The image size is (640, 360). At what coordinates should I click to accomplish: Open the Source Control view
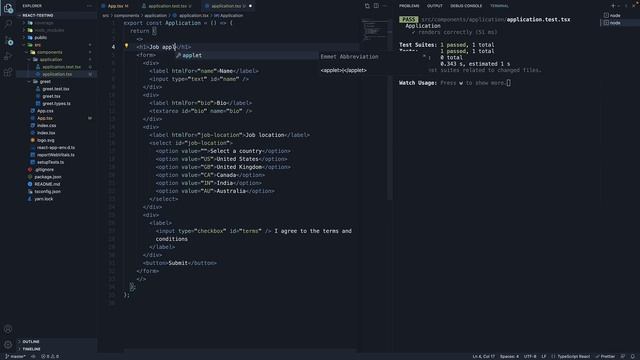click(8, 40)
